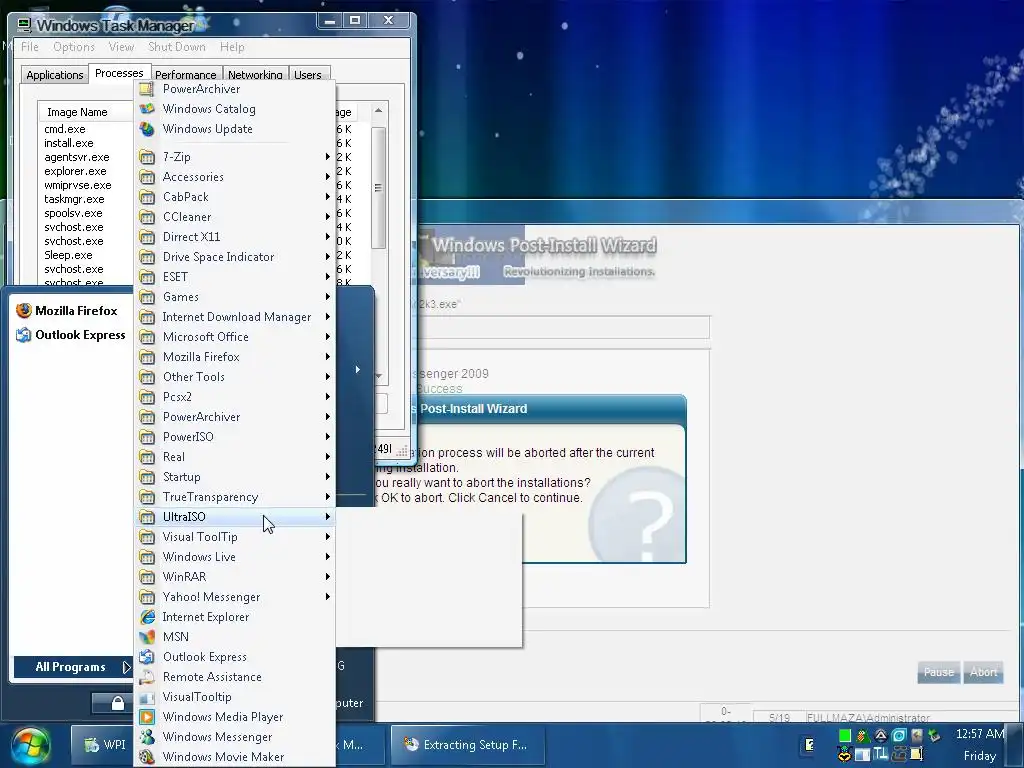Viewport: 1024px width, 768px height.
Task: Click the Pause button in Post-Install Wizard
Action: [x=939, y=672]
